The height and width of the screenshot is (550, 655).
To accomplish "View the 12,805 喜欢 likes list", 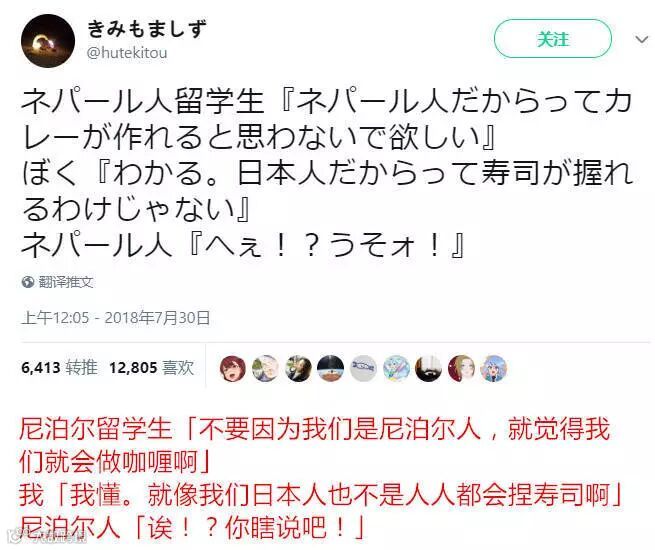I will click(152, 368).
